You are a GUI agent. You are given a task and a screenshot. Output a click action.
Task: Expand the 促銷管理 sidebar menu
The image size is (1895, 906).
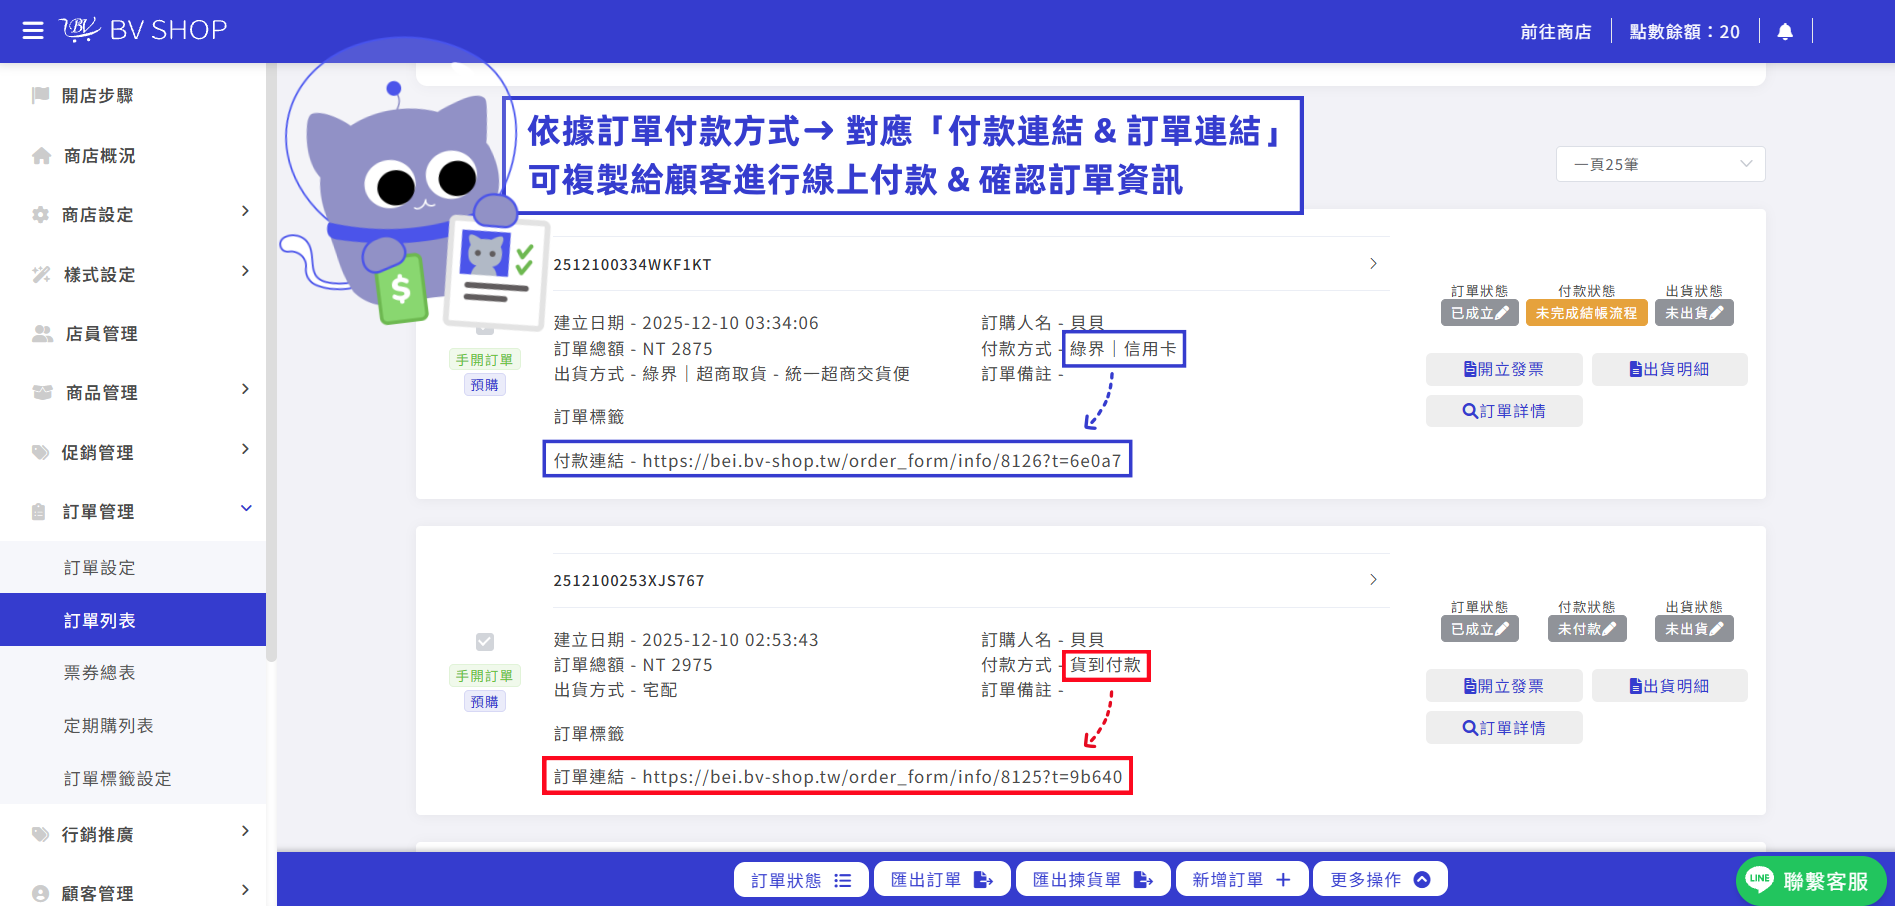(x=245, y=449)
